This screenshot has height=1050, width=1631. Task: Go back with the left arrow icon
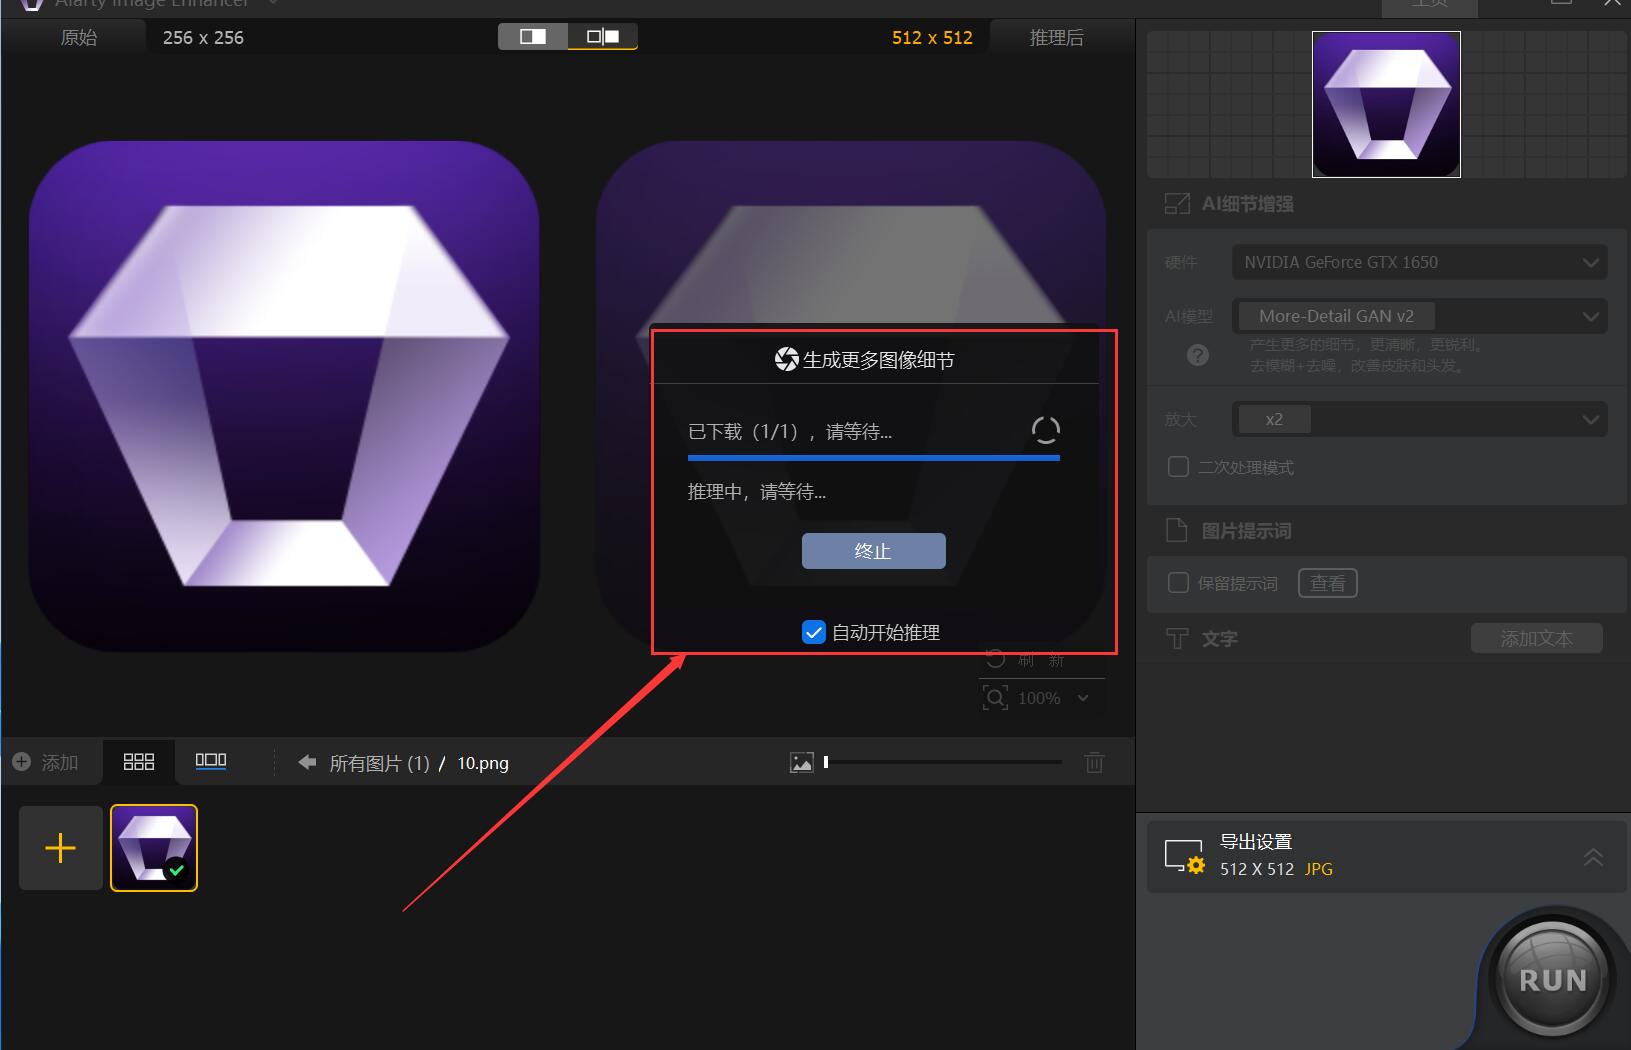307,763
